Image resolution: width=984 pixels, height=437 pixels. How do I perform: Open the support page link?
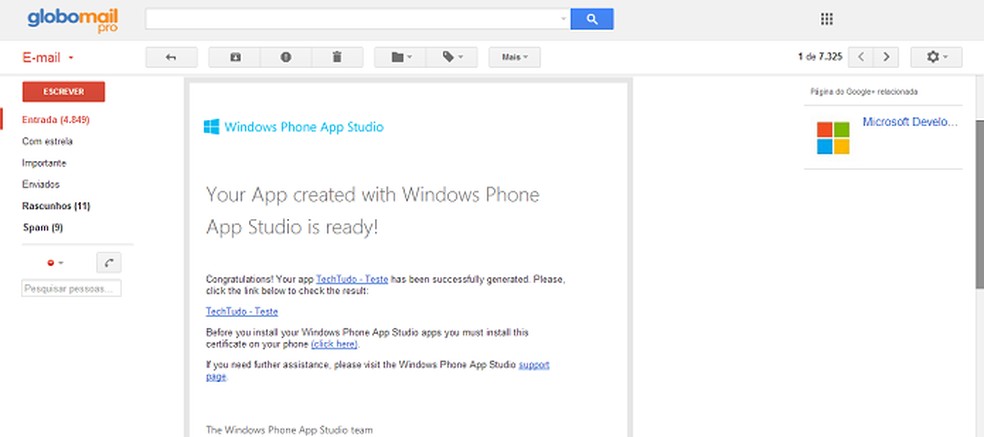pos(534,365)
